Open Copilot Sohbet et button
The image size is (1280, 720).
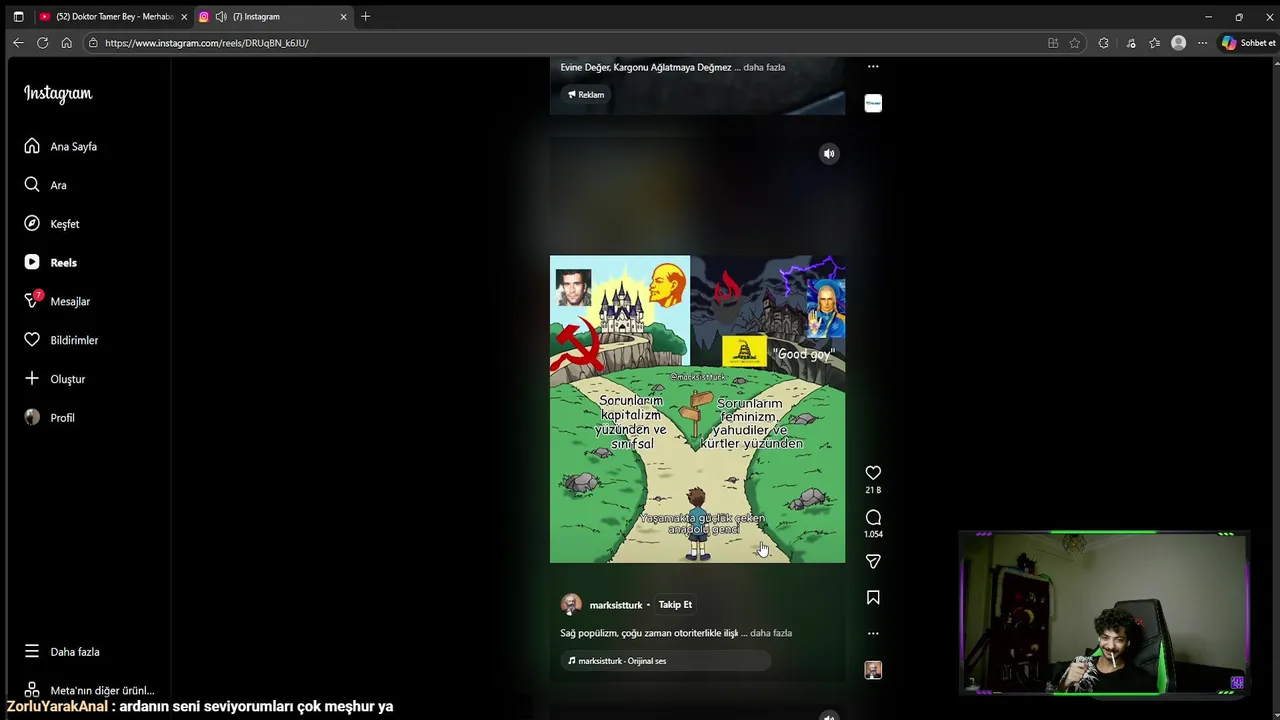pos(1249,43)
